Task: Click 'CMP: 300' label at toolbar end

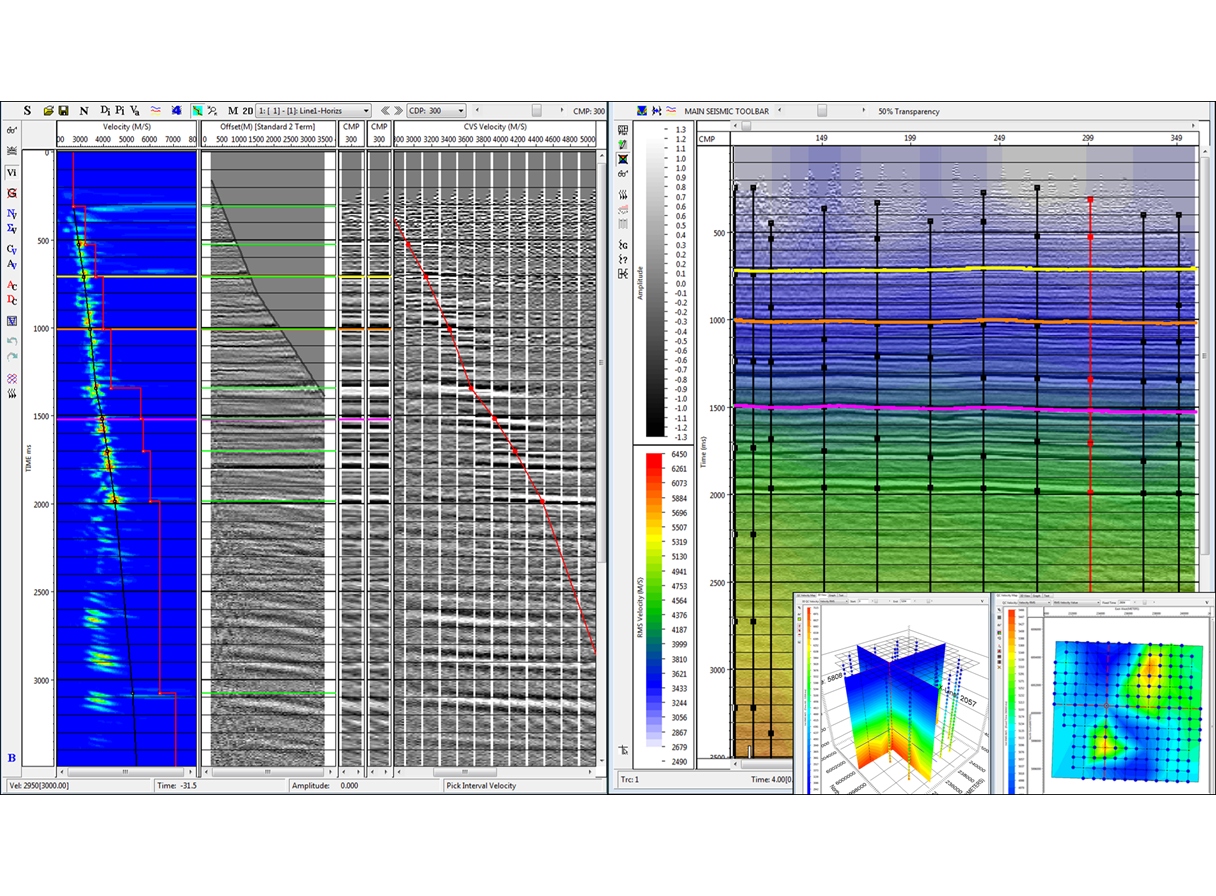Action: 589,111
